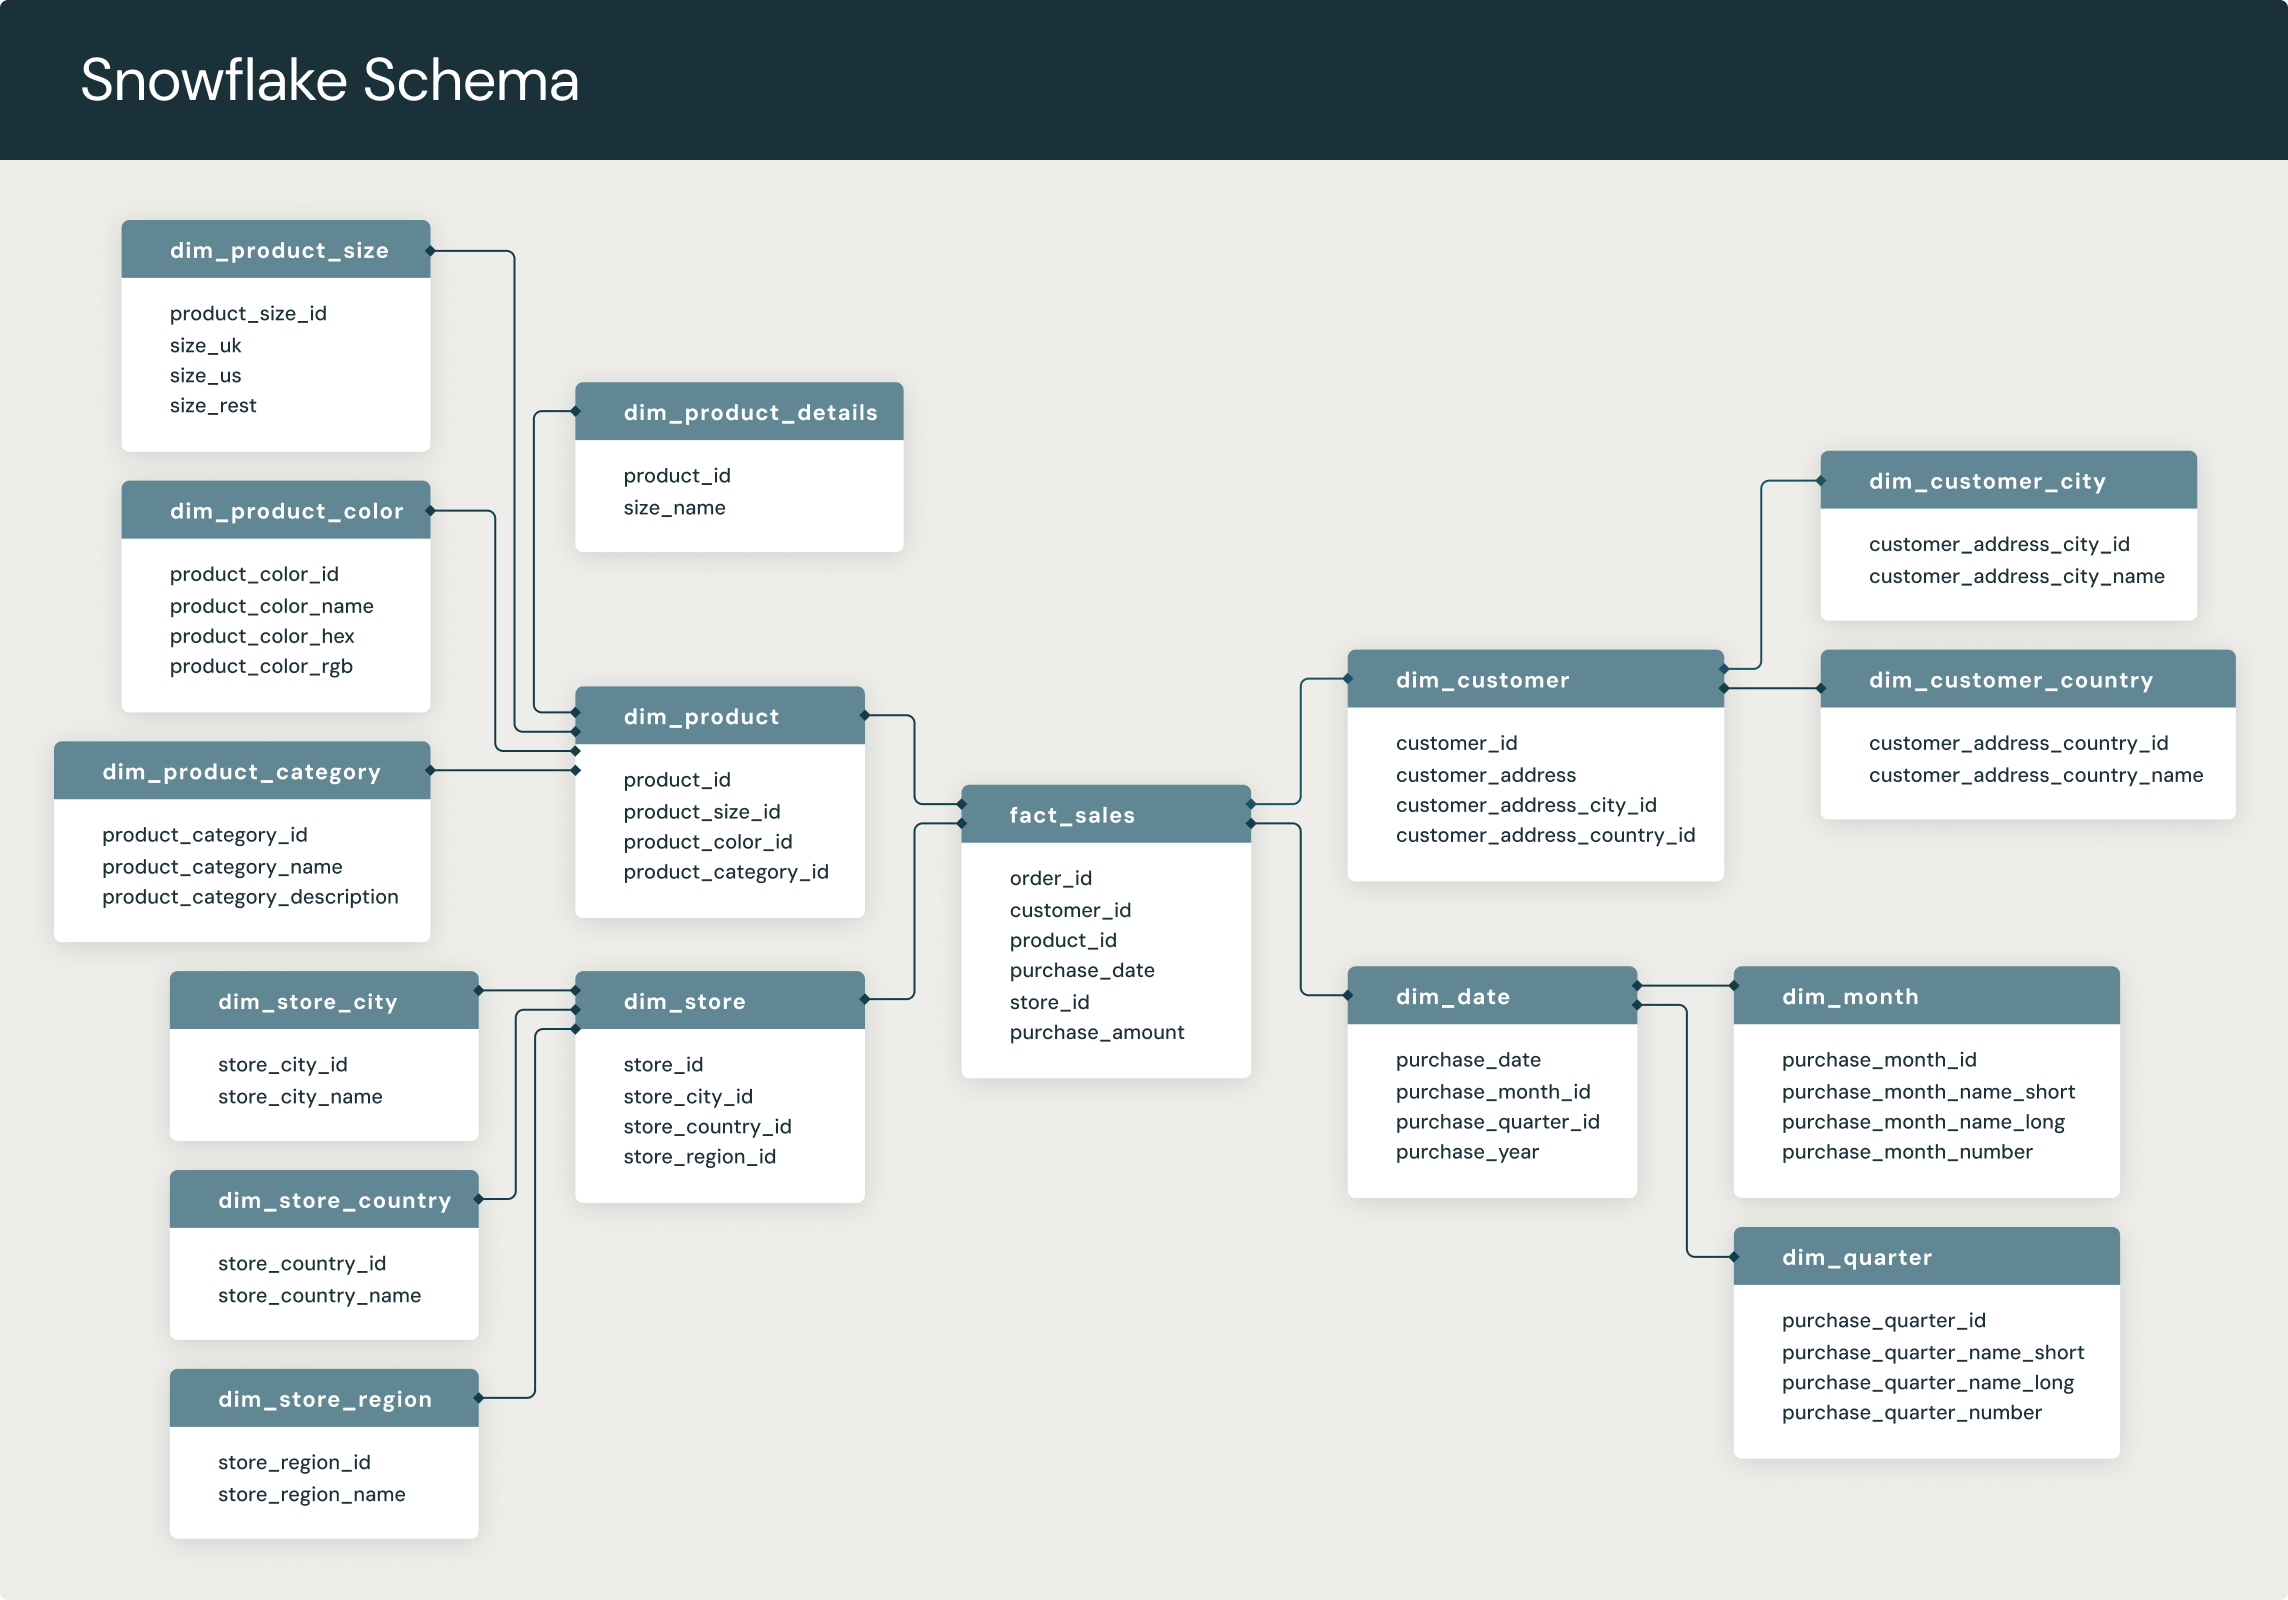The image size is (2288, 1600).
Task: Select the customer_address_country_name field
Action: (2036, 774)
